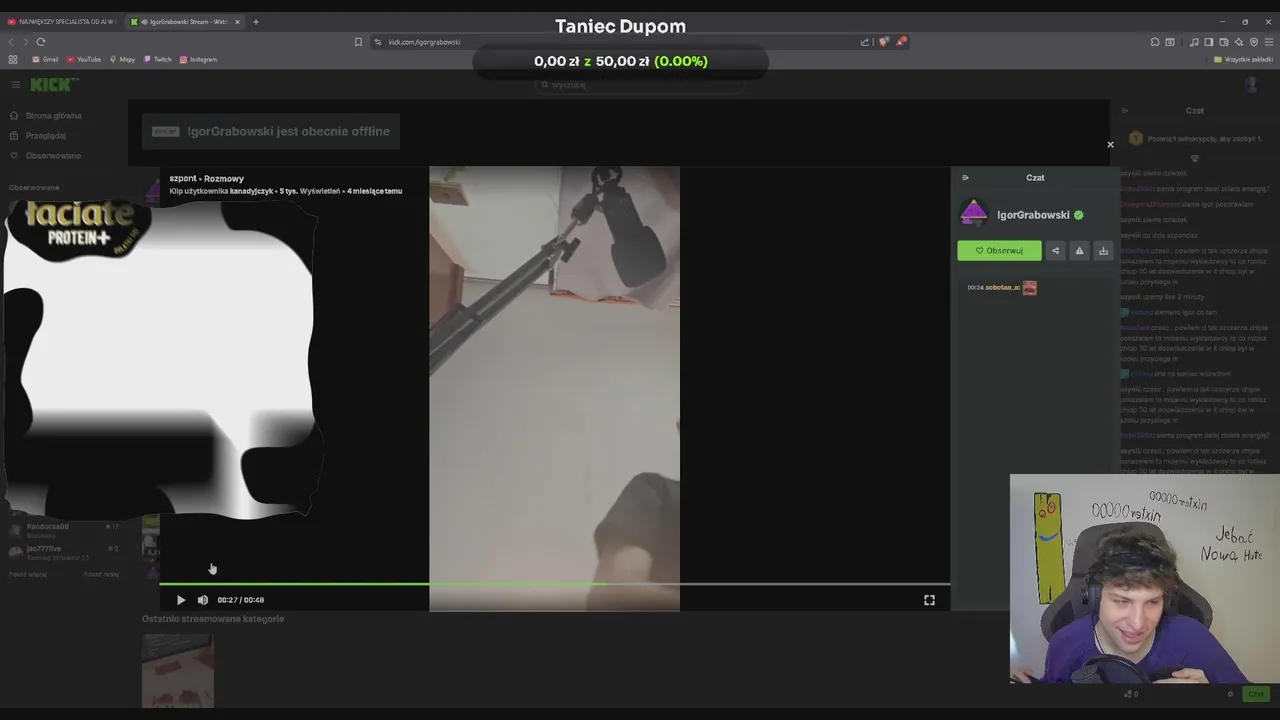Open the Gmail bookmark

tap(46, 60)
